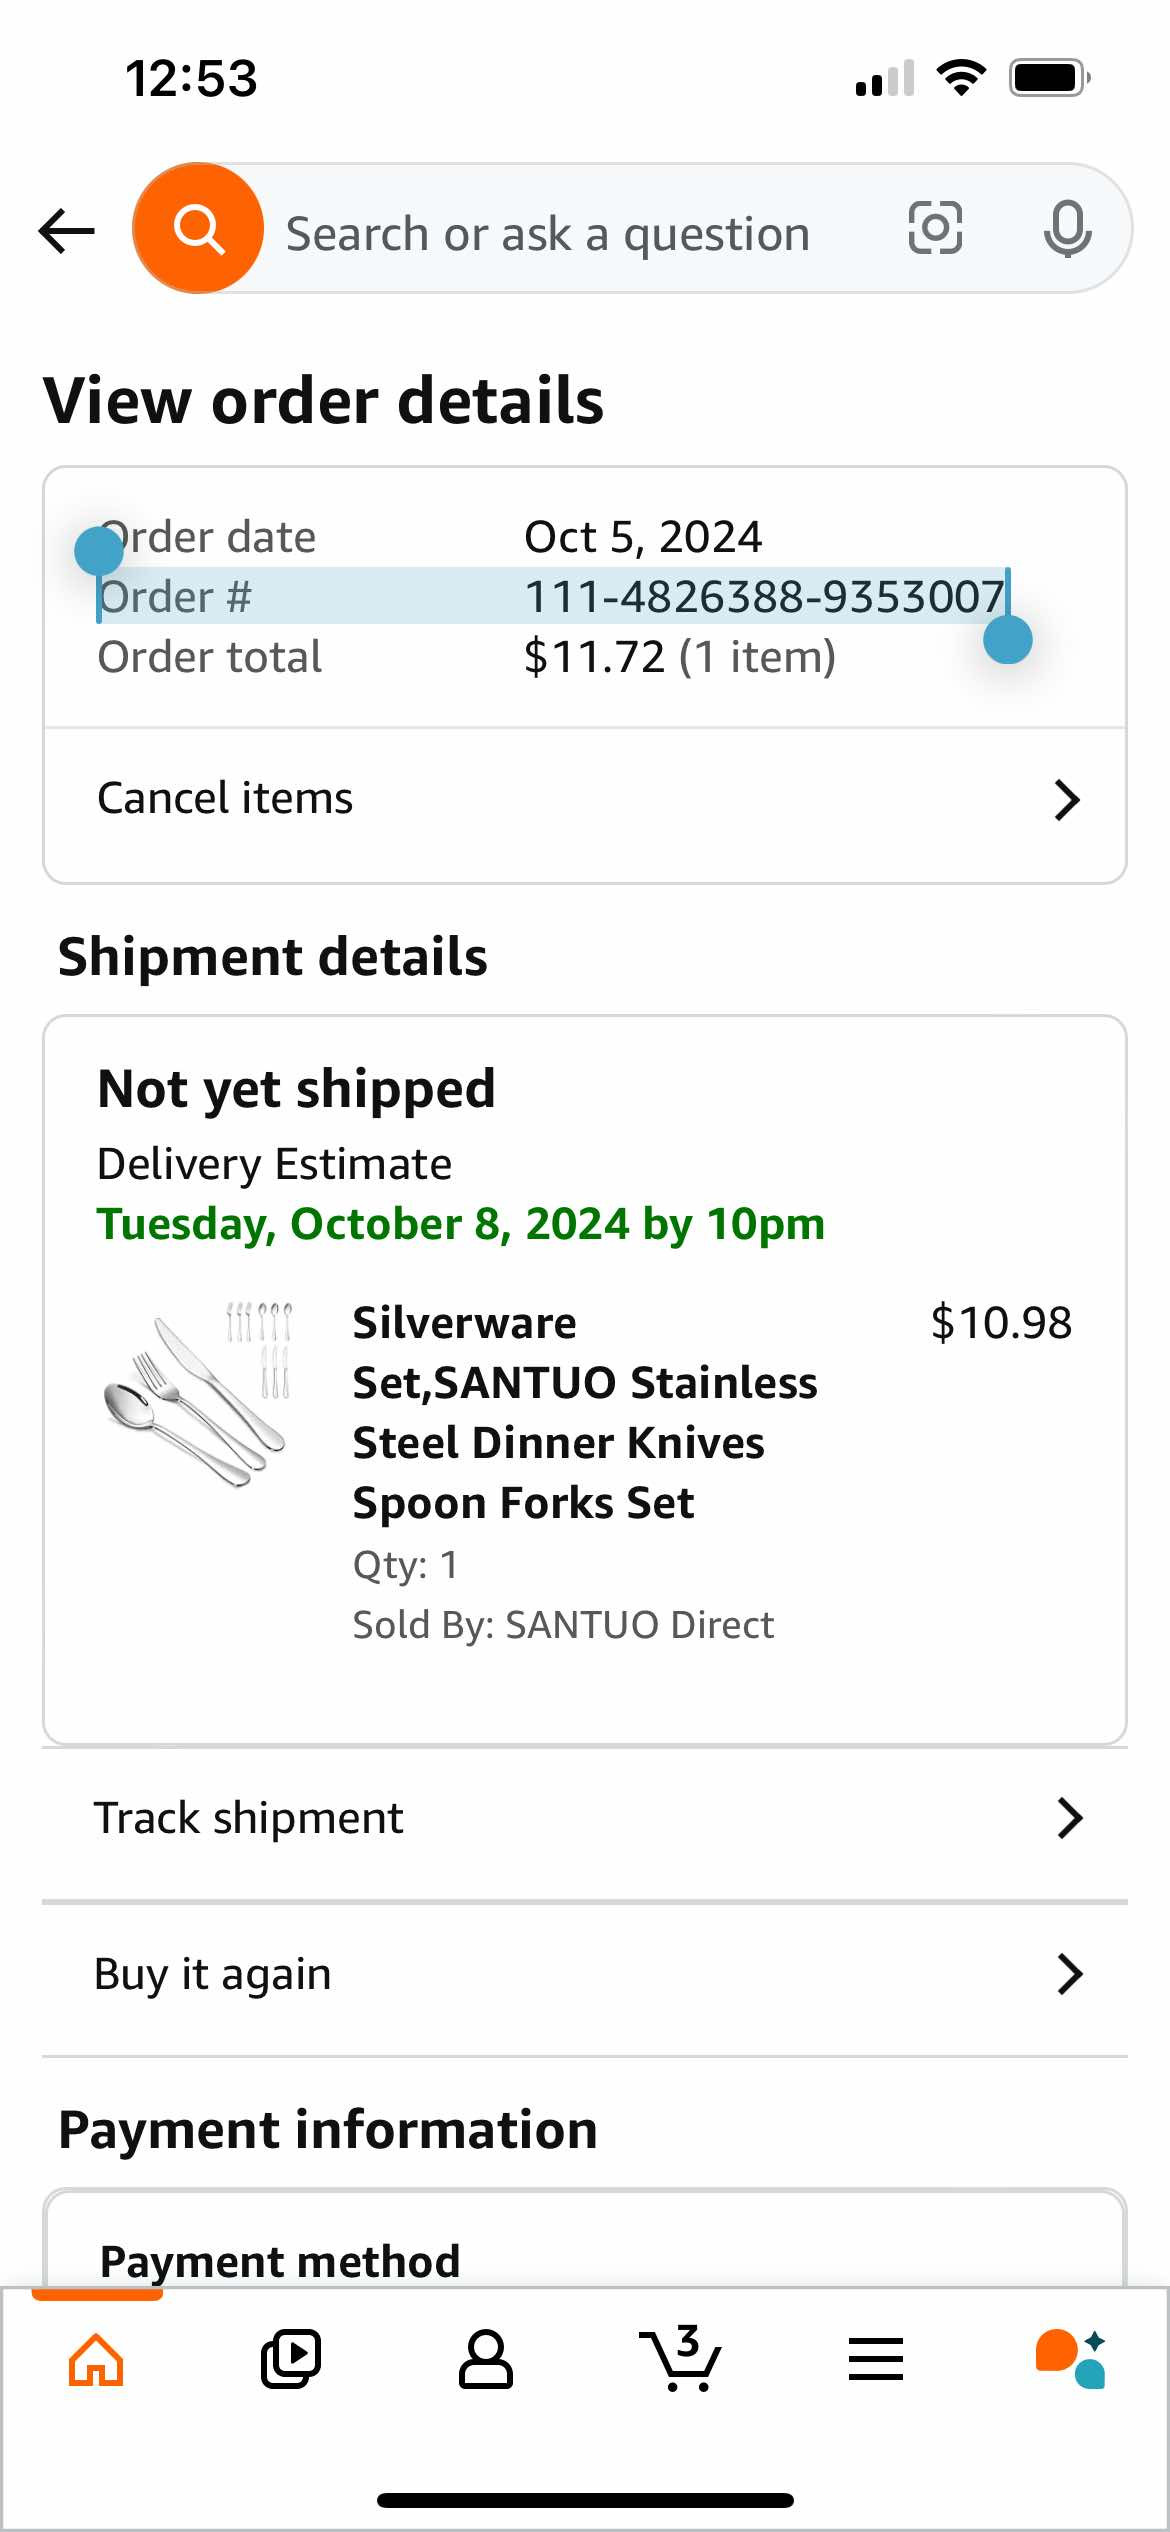The height and width of the screenshot is (2532, 1170).
Task: Tap the Track shipment option
Action: 249,1818
